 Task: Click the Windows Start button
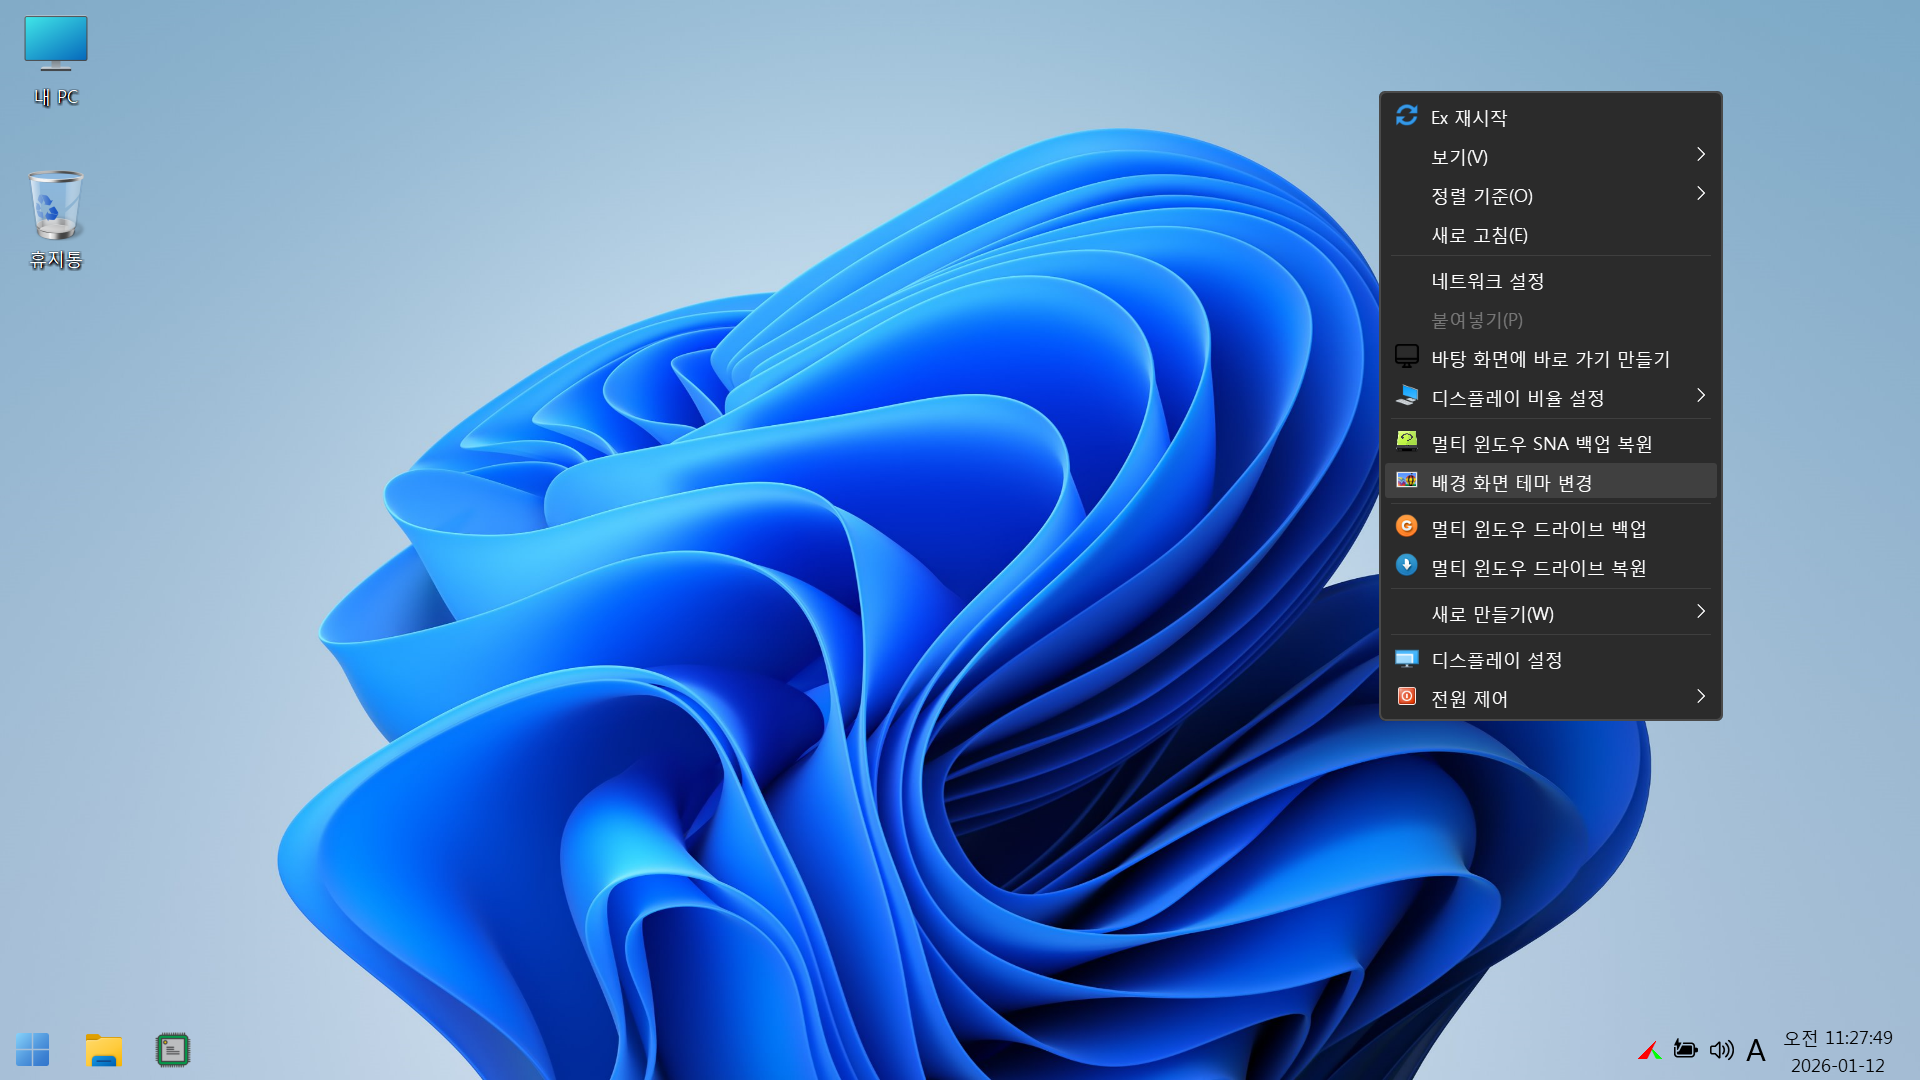32,1050
